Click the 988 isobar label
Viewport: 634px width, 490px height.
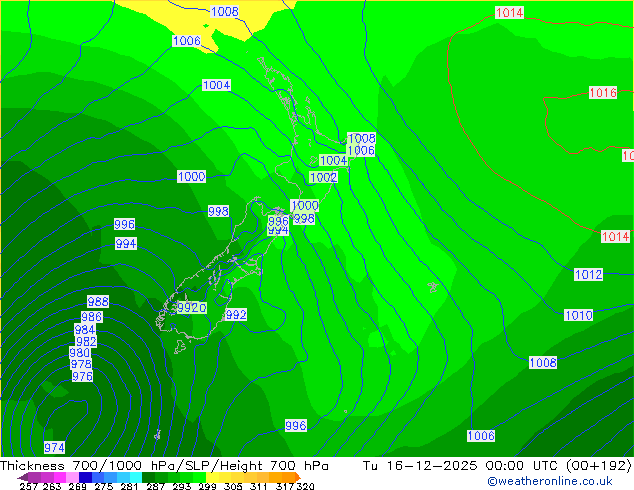point(98,301)
